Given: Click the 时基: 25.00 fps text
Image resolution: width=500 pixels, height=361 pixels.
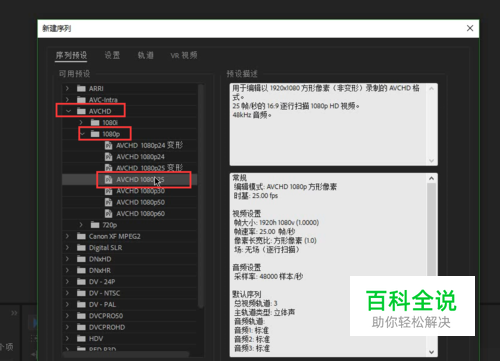Looking at the screenshot, I should [x=256, y=196].
